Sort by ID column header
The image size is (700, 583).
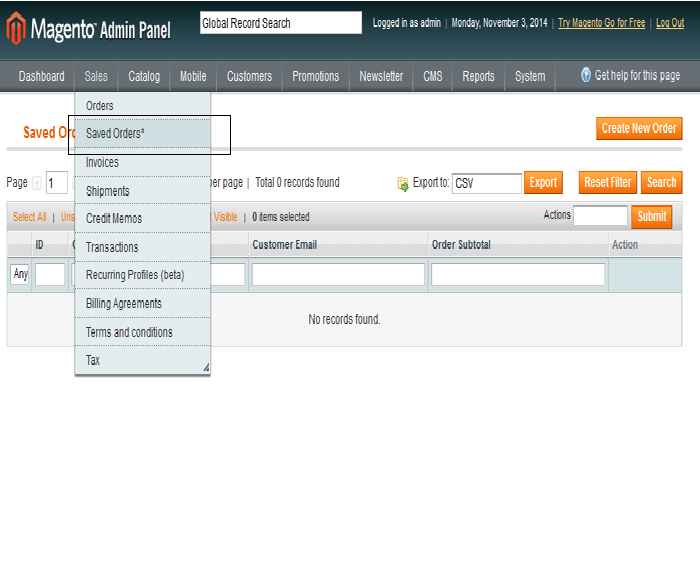pos(39,245)
